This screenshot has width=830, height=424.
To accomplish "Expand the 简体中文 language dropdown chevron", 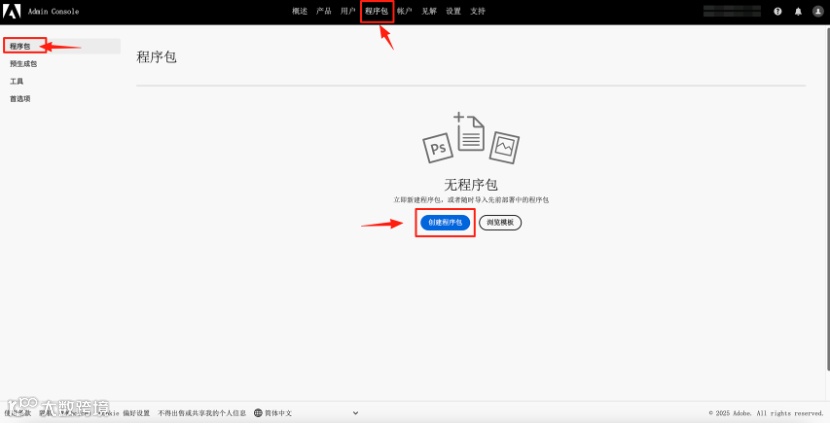I will [356, 413].
